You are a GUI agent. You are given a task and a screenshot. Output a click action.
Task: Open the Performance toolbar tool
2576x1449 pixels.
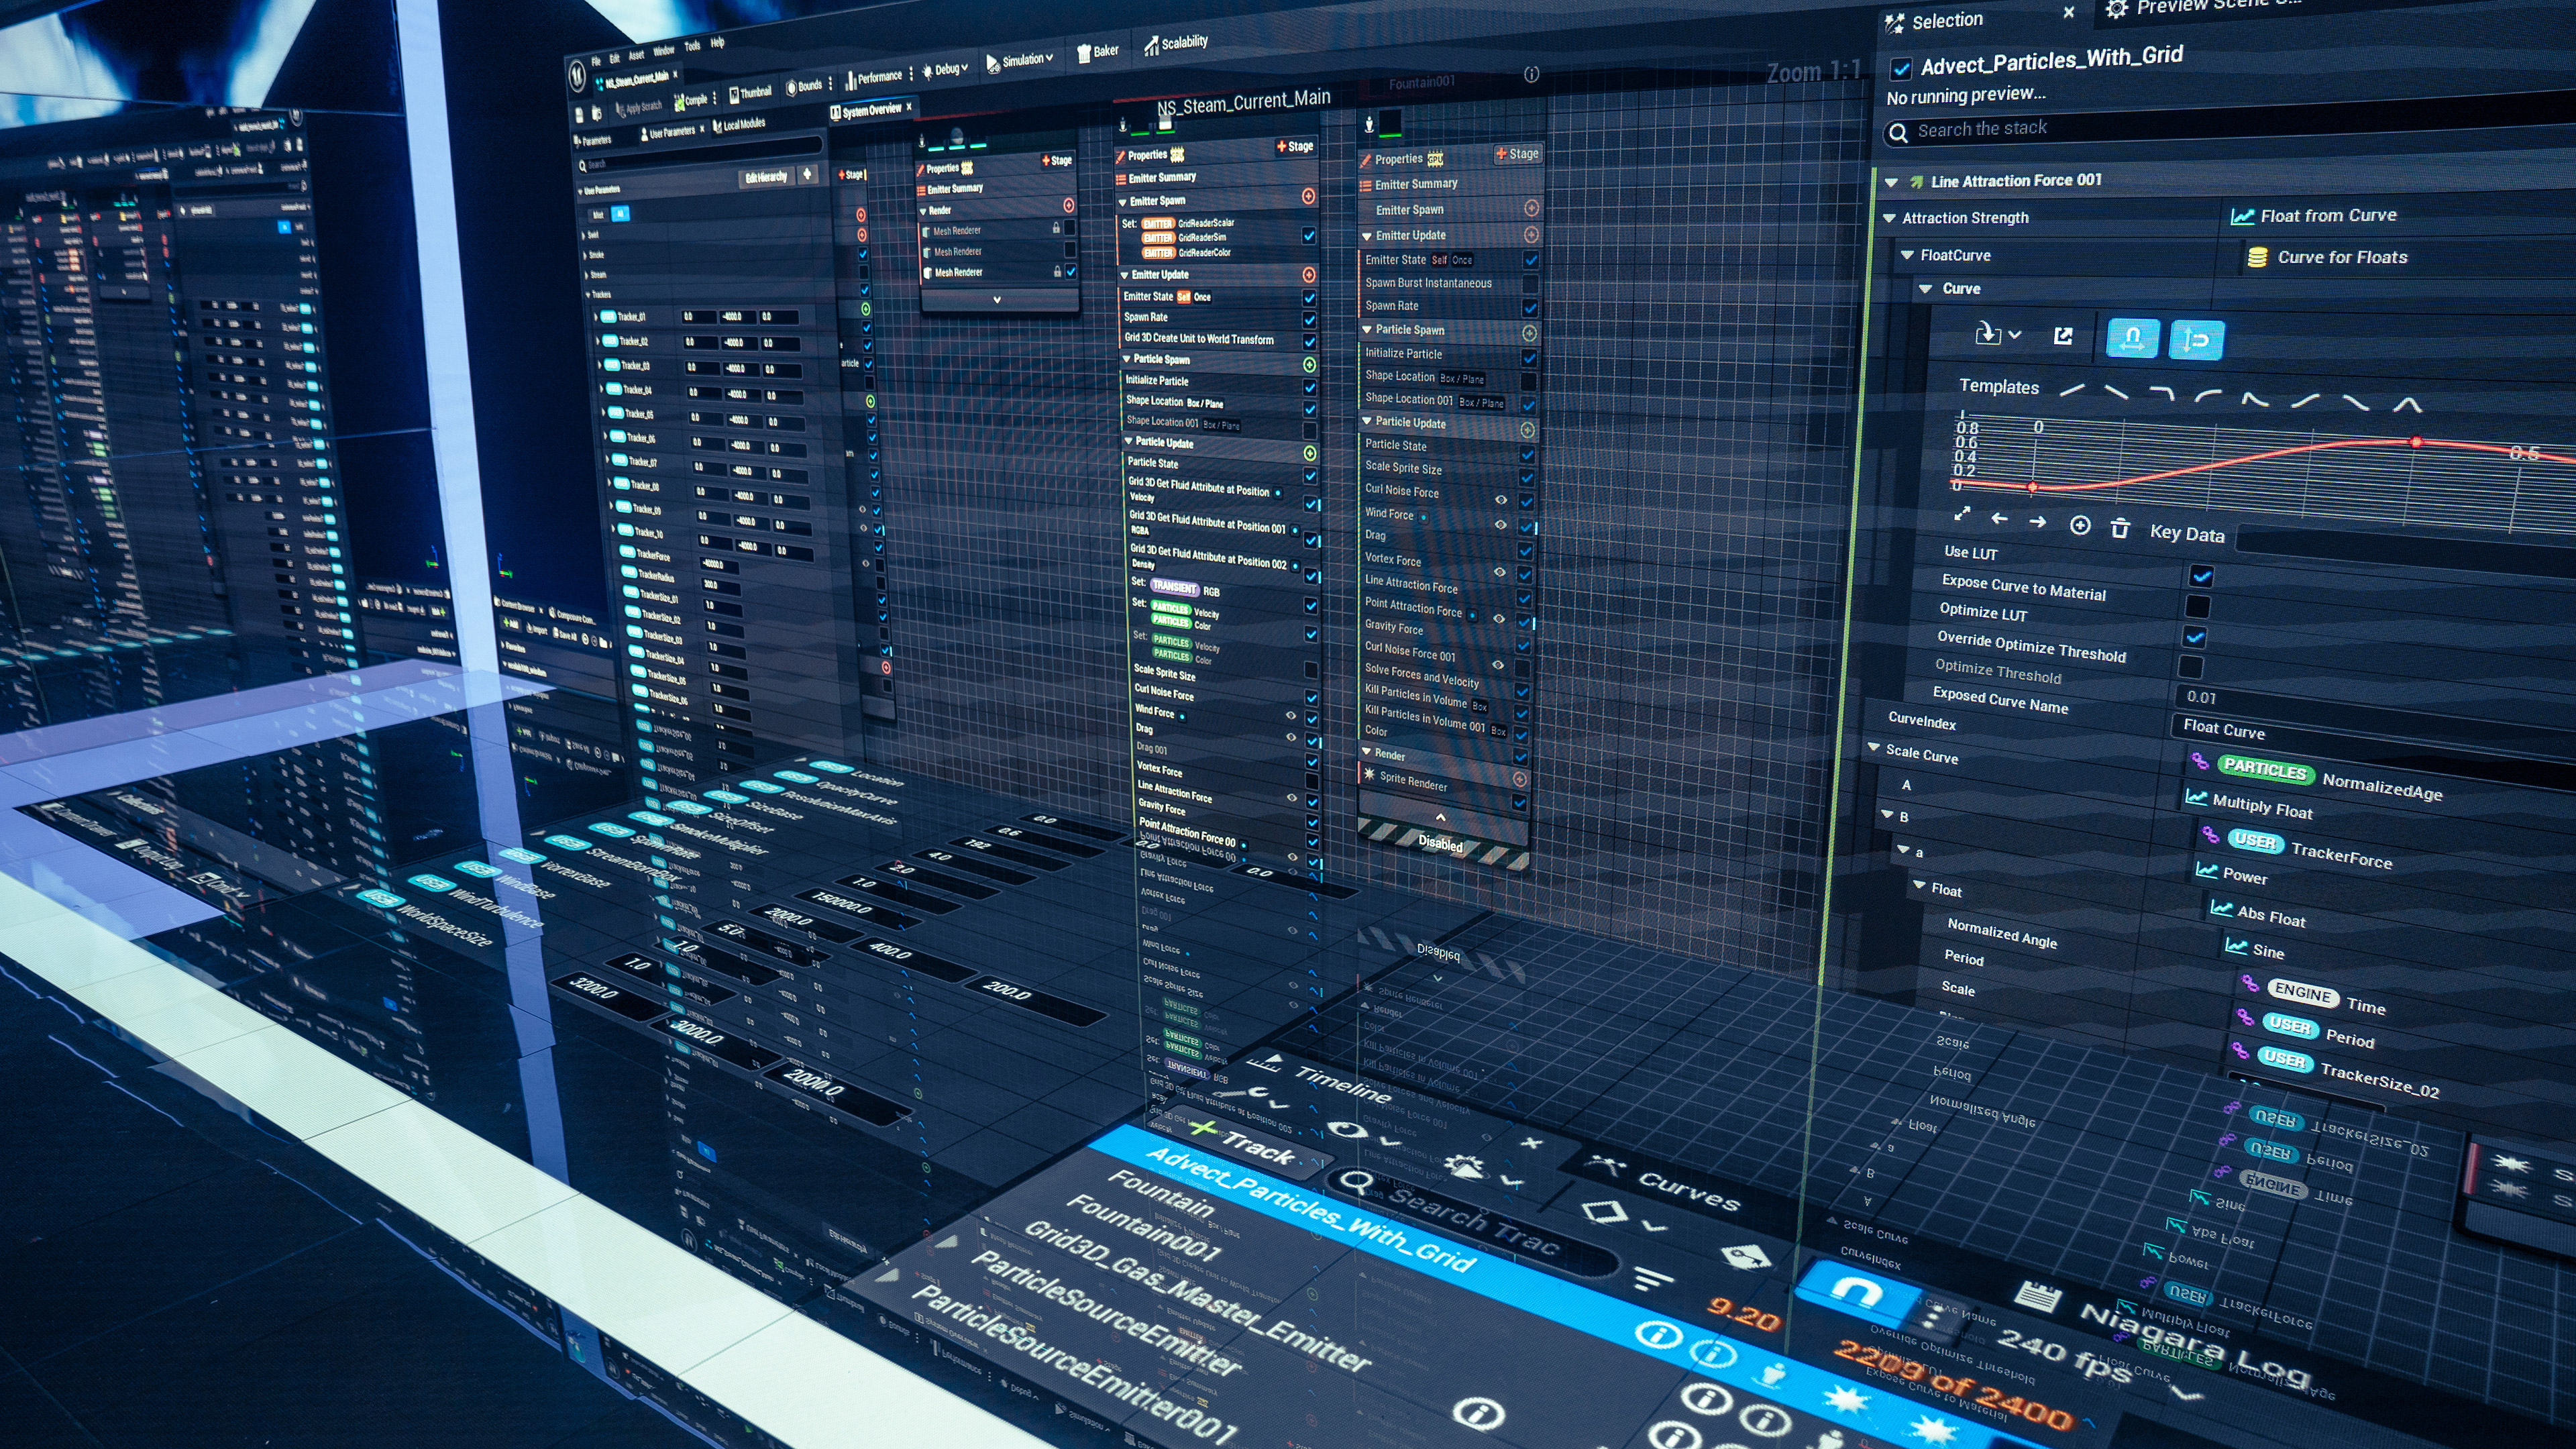[873, 78]
